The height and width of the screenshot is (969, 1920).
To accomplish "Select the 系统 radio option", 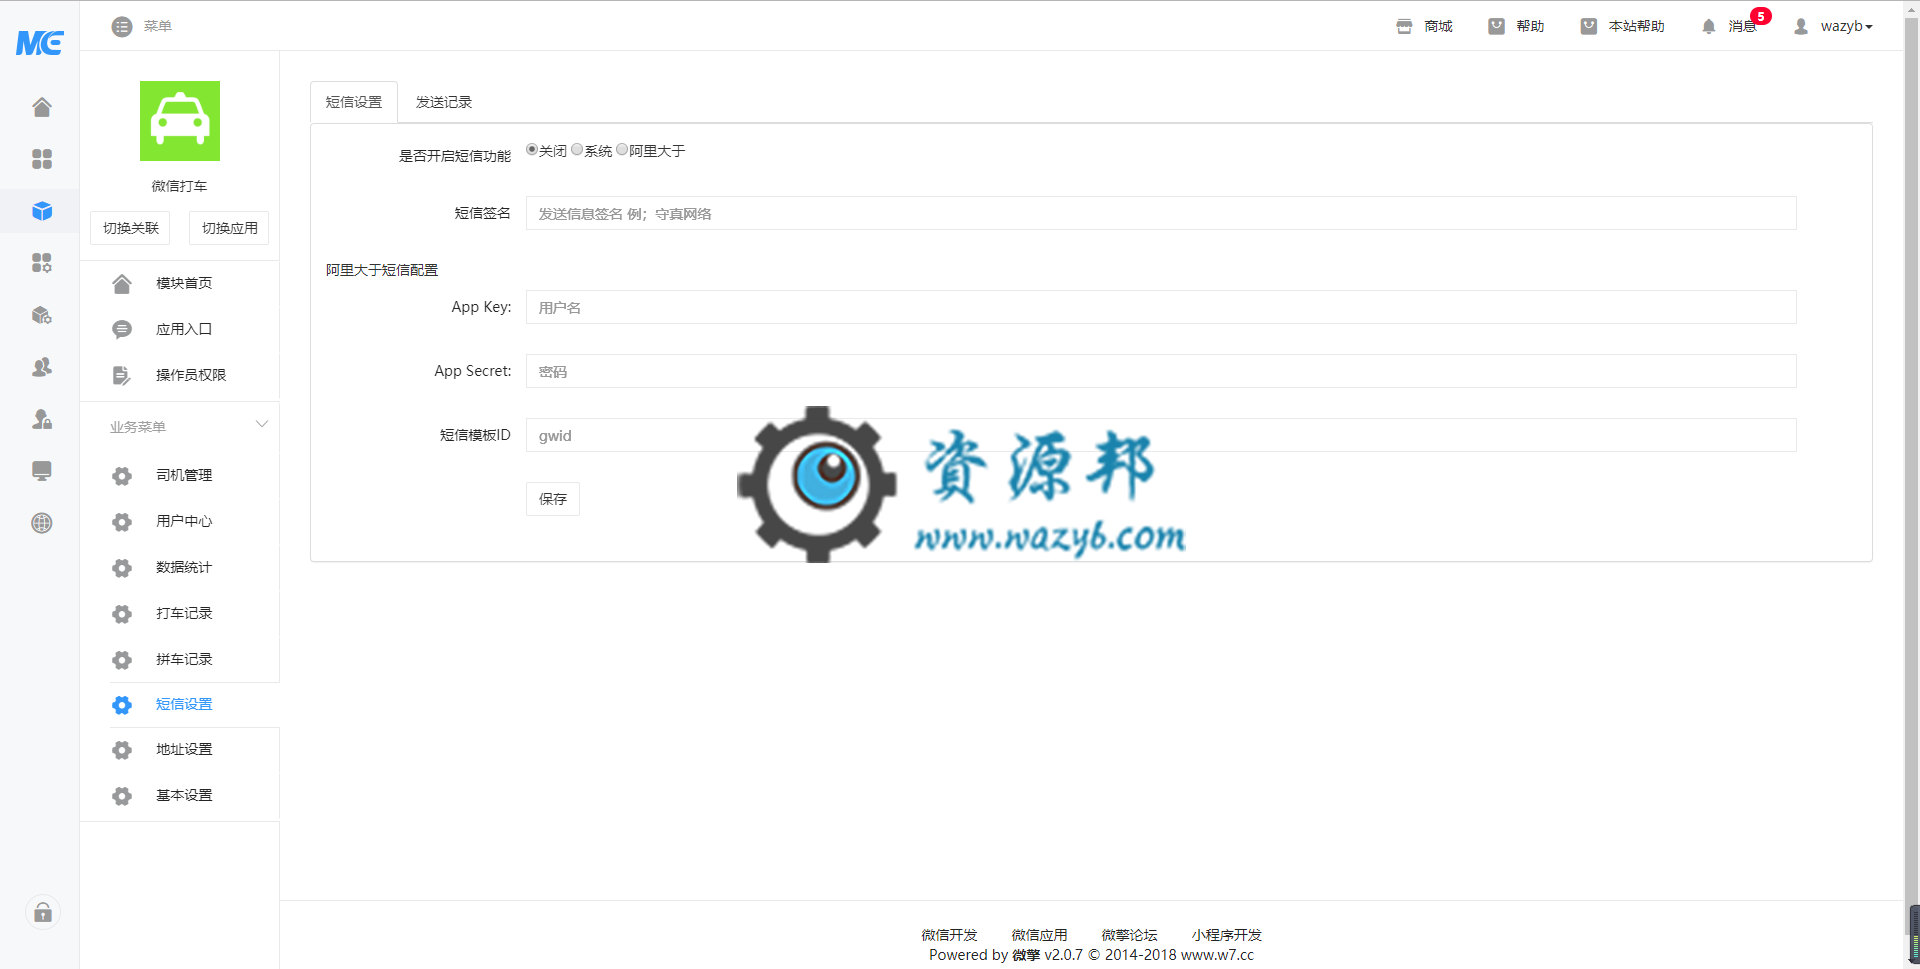I will point(577,150).
